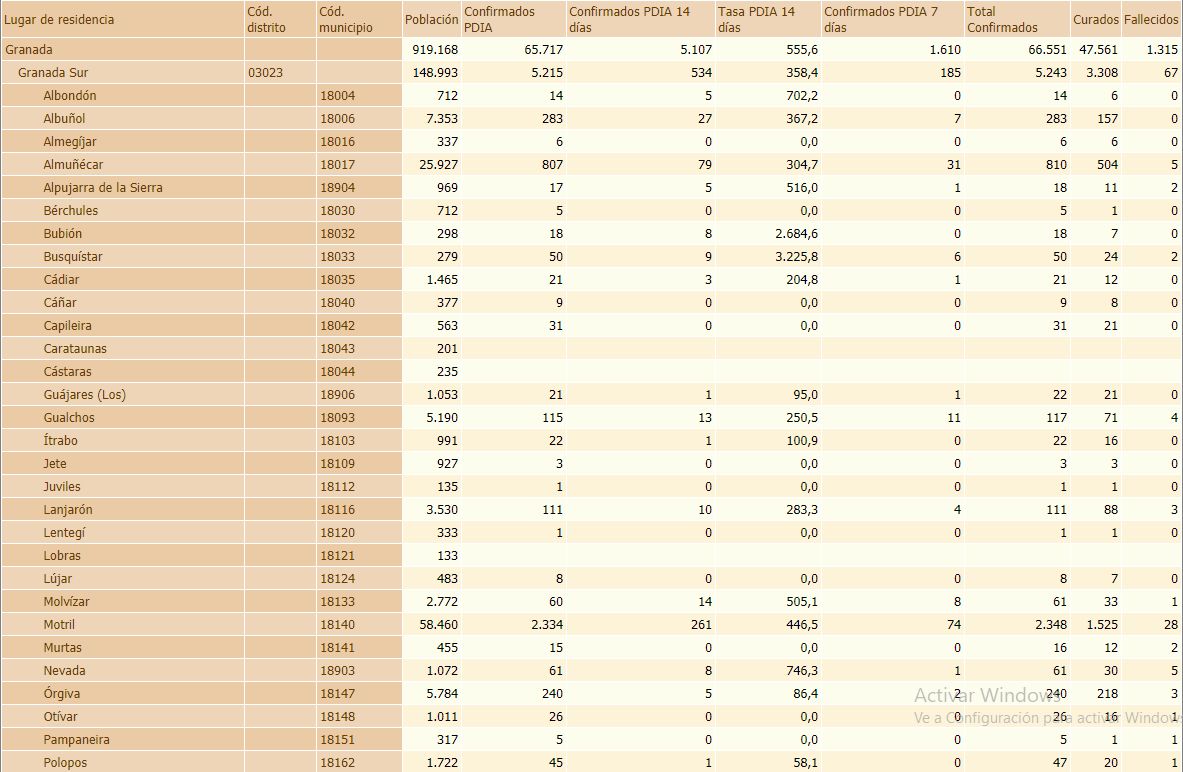The height and width of the screenshot is (772, 1183).
Task: Click Granada fallecidos value 1.315
Action: click(x=1162, y=50)
